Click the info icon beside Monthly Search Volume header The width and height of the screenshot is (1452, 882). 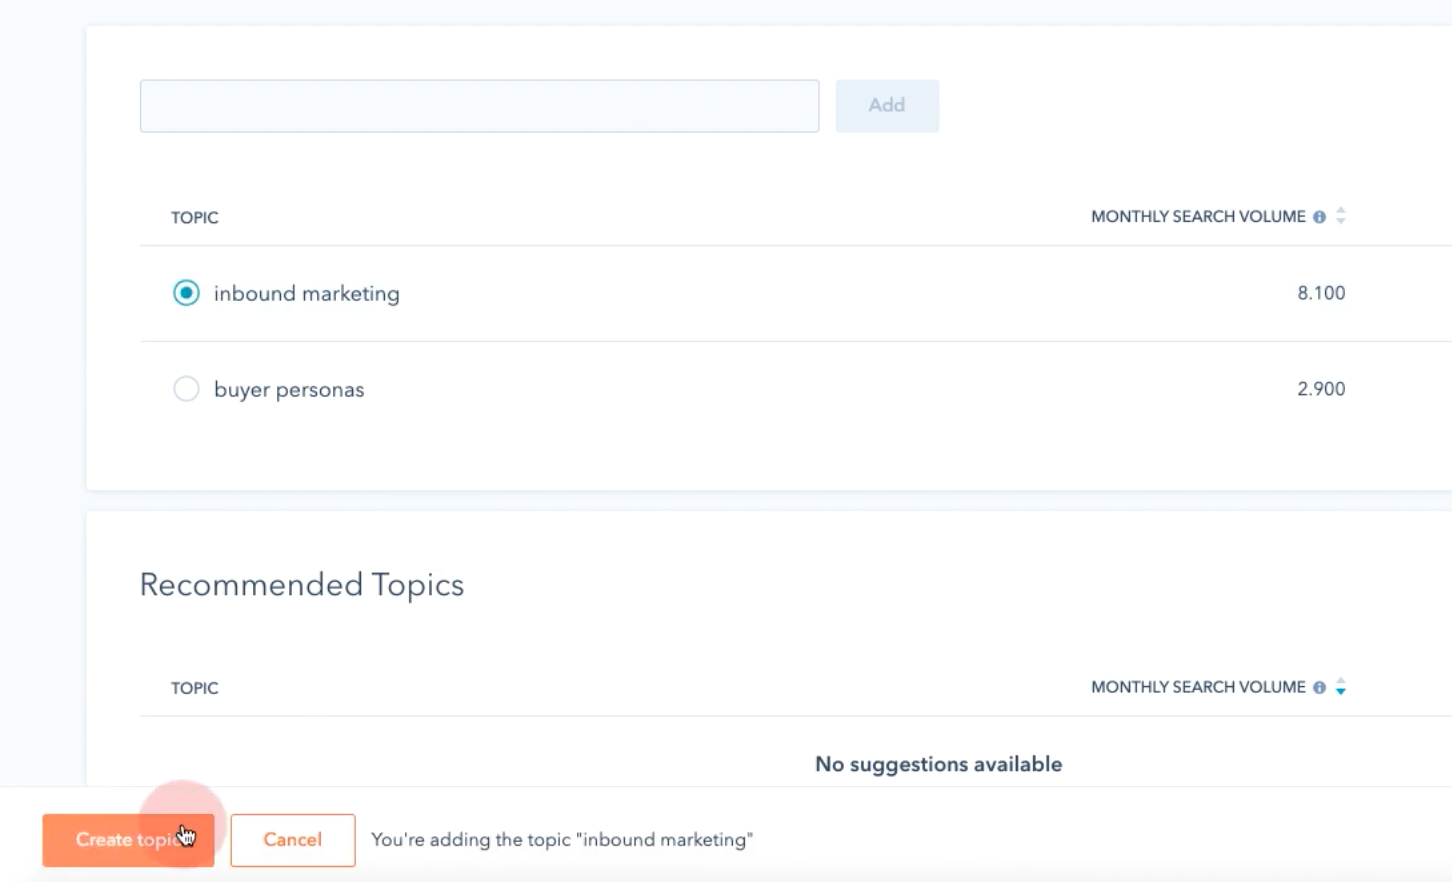click(x=1320, y=215)
